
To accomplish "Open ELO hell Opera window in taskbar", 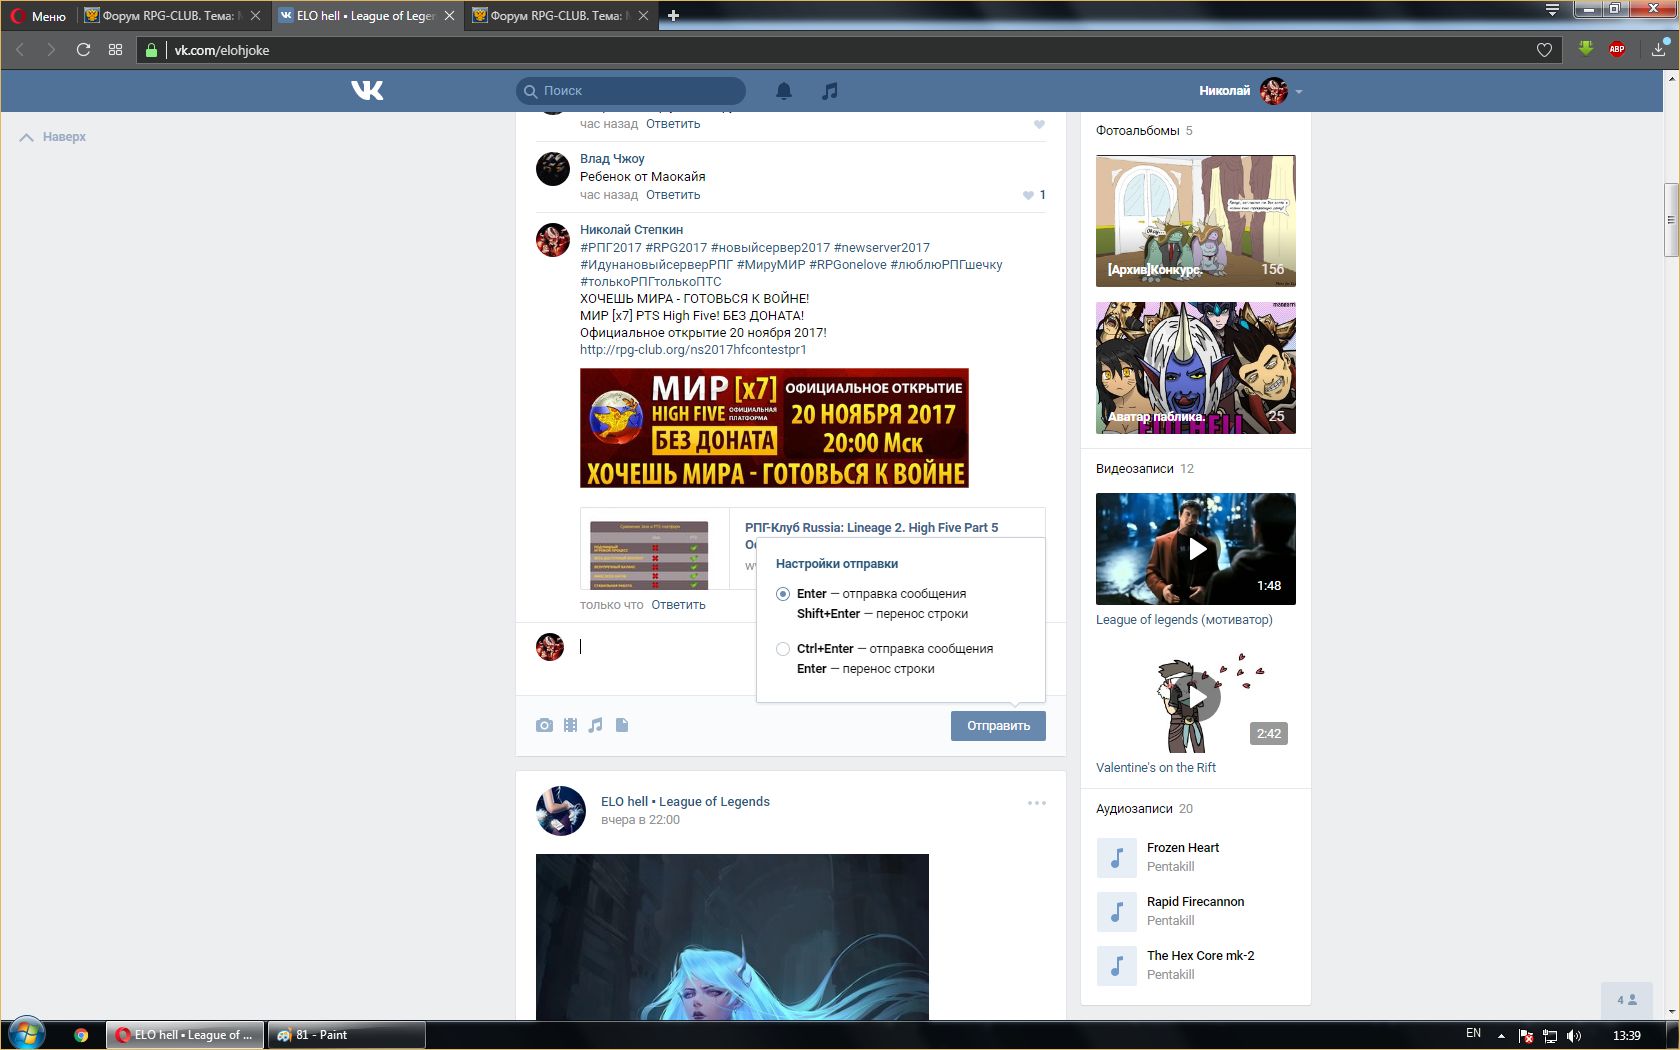I will point(185,1035).
